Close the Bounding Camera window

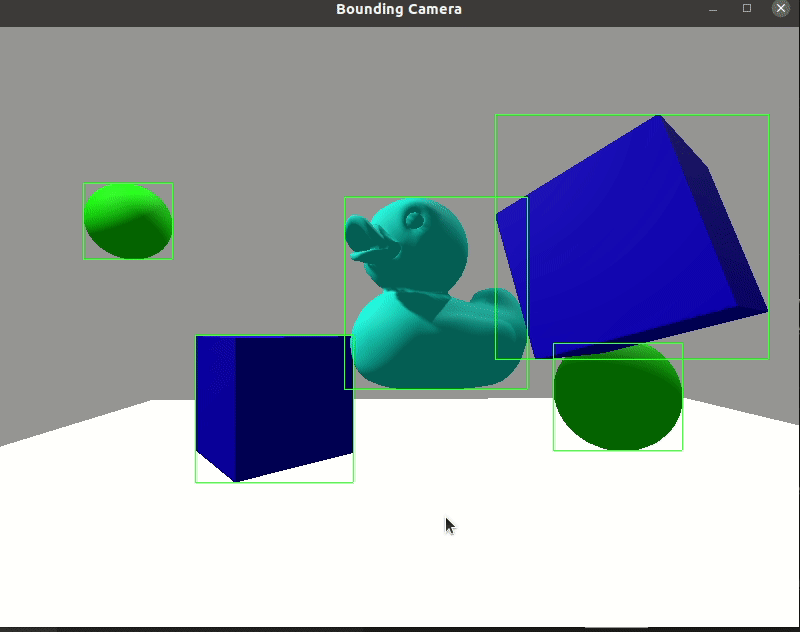click(x=781, y=9)
